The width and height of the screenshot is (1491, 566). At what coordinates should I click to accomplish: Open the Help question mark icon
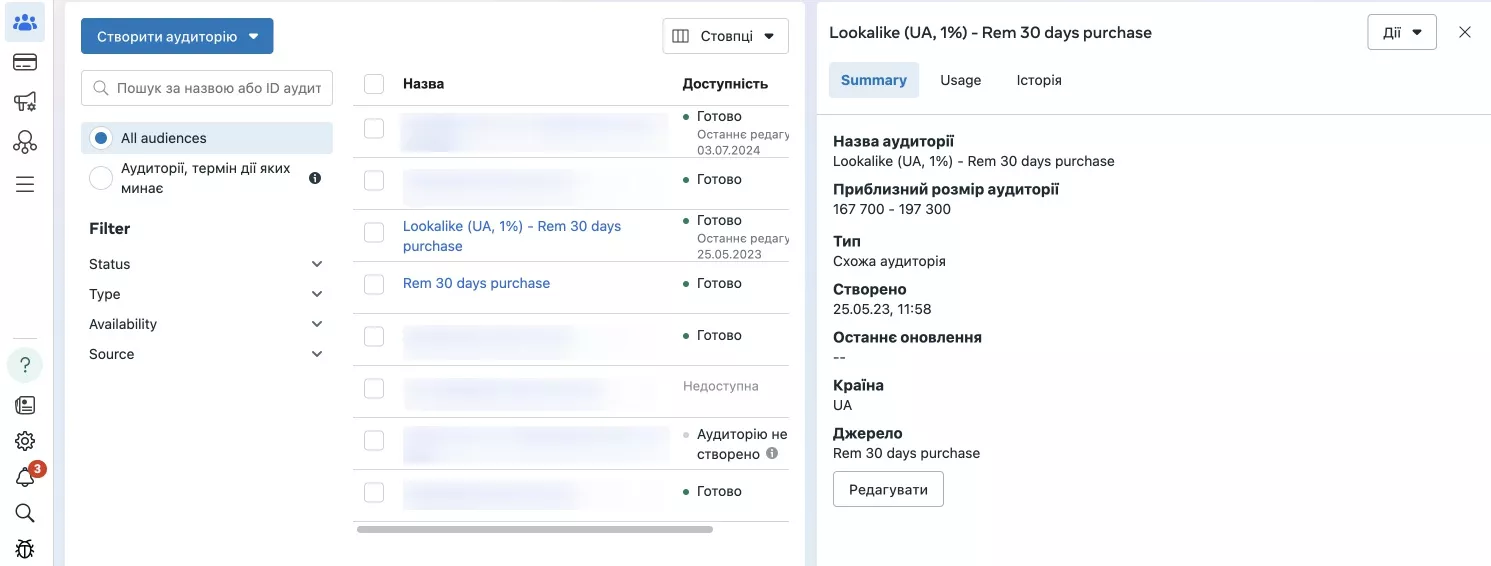[x=25, y=365]
